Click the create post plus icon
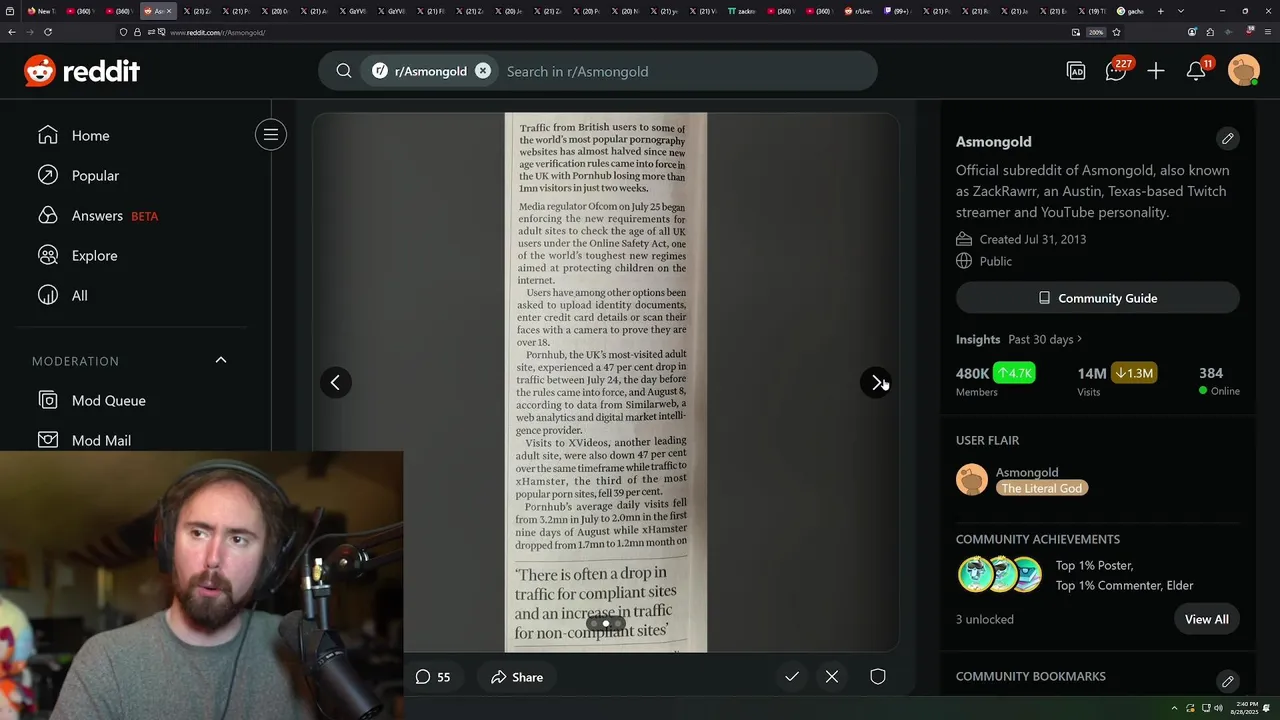Viewport: 1280px width, 720px height. coord(1156,71)
